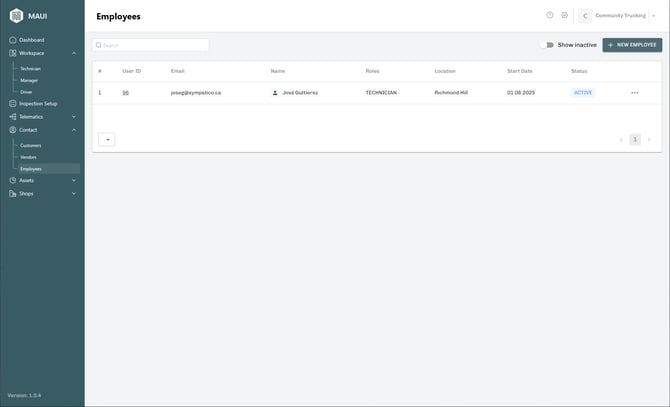670x407 pixels.
Task: Expand the Telematics section chevron
Action: [73, 117]
